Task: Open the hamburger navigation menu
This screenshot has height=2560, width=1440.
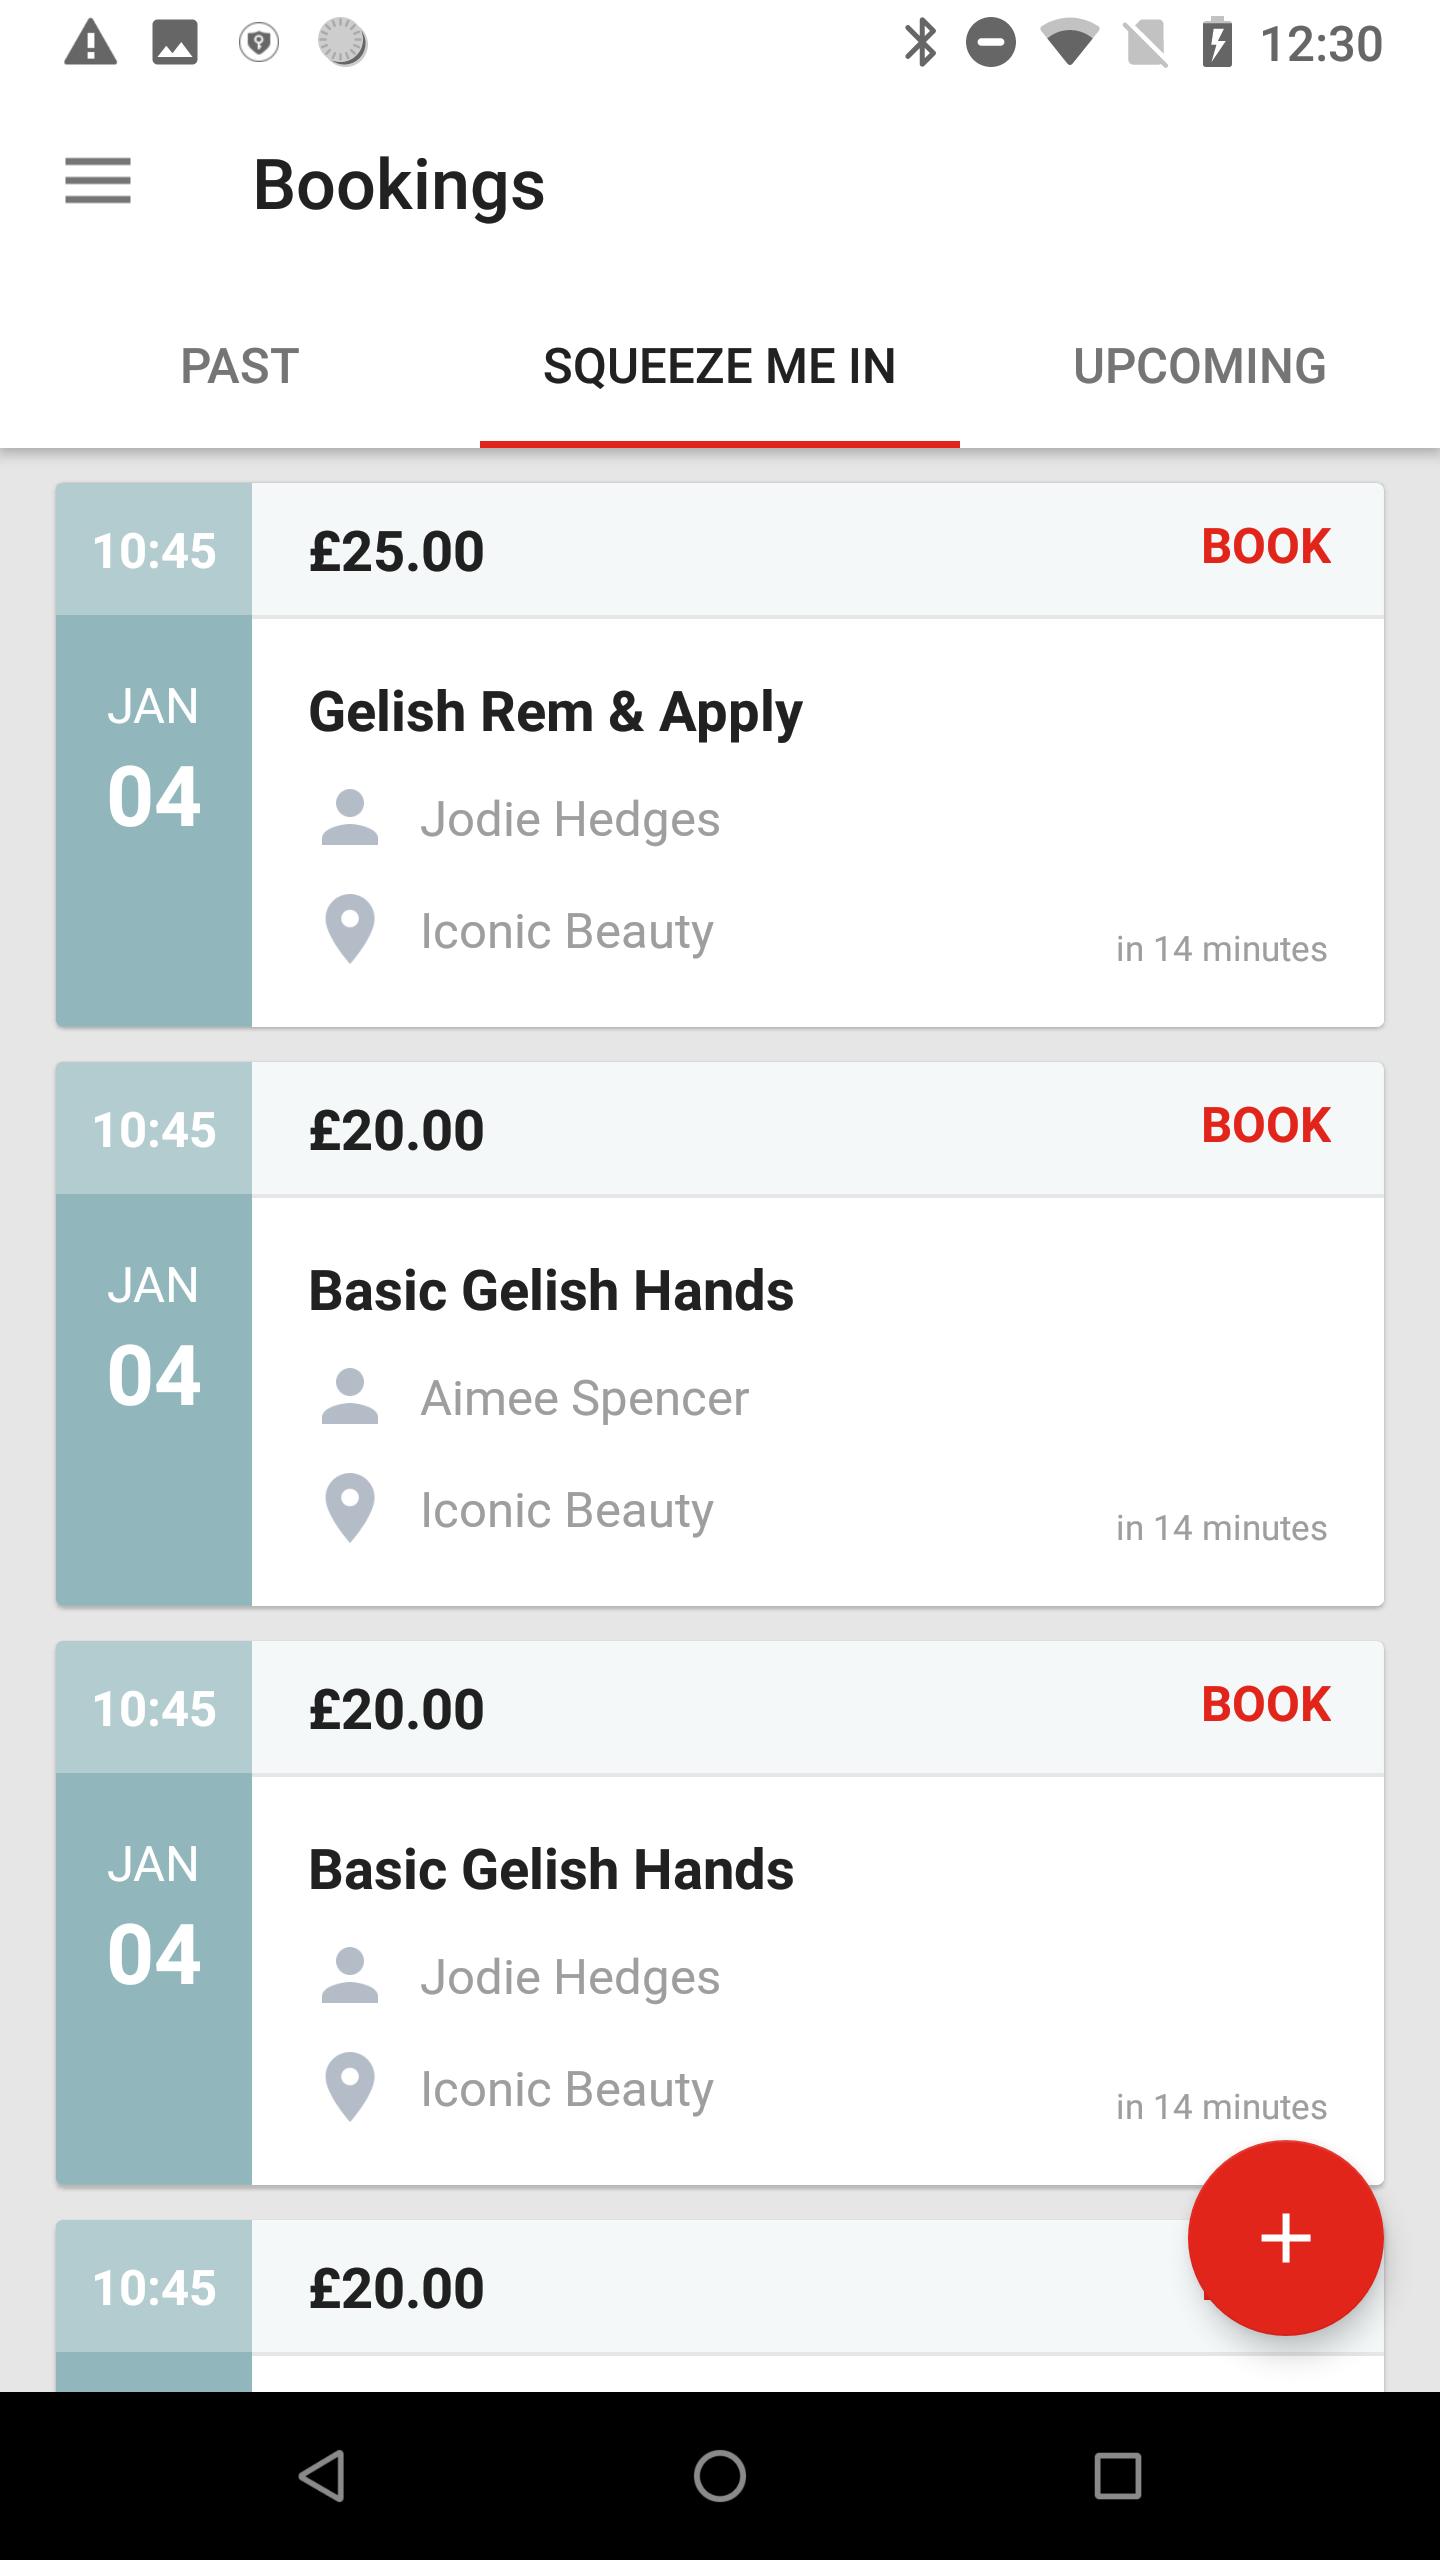Action: pos(98,181)
